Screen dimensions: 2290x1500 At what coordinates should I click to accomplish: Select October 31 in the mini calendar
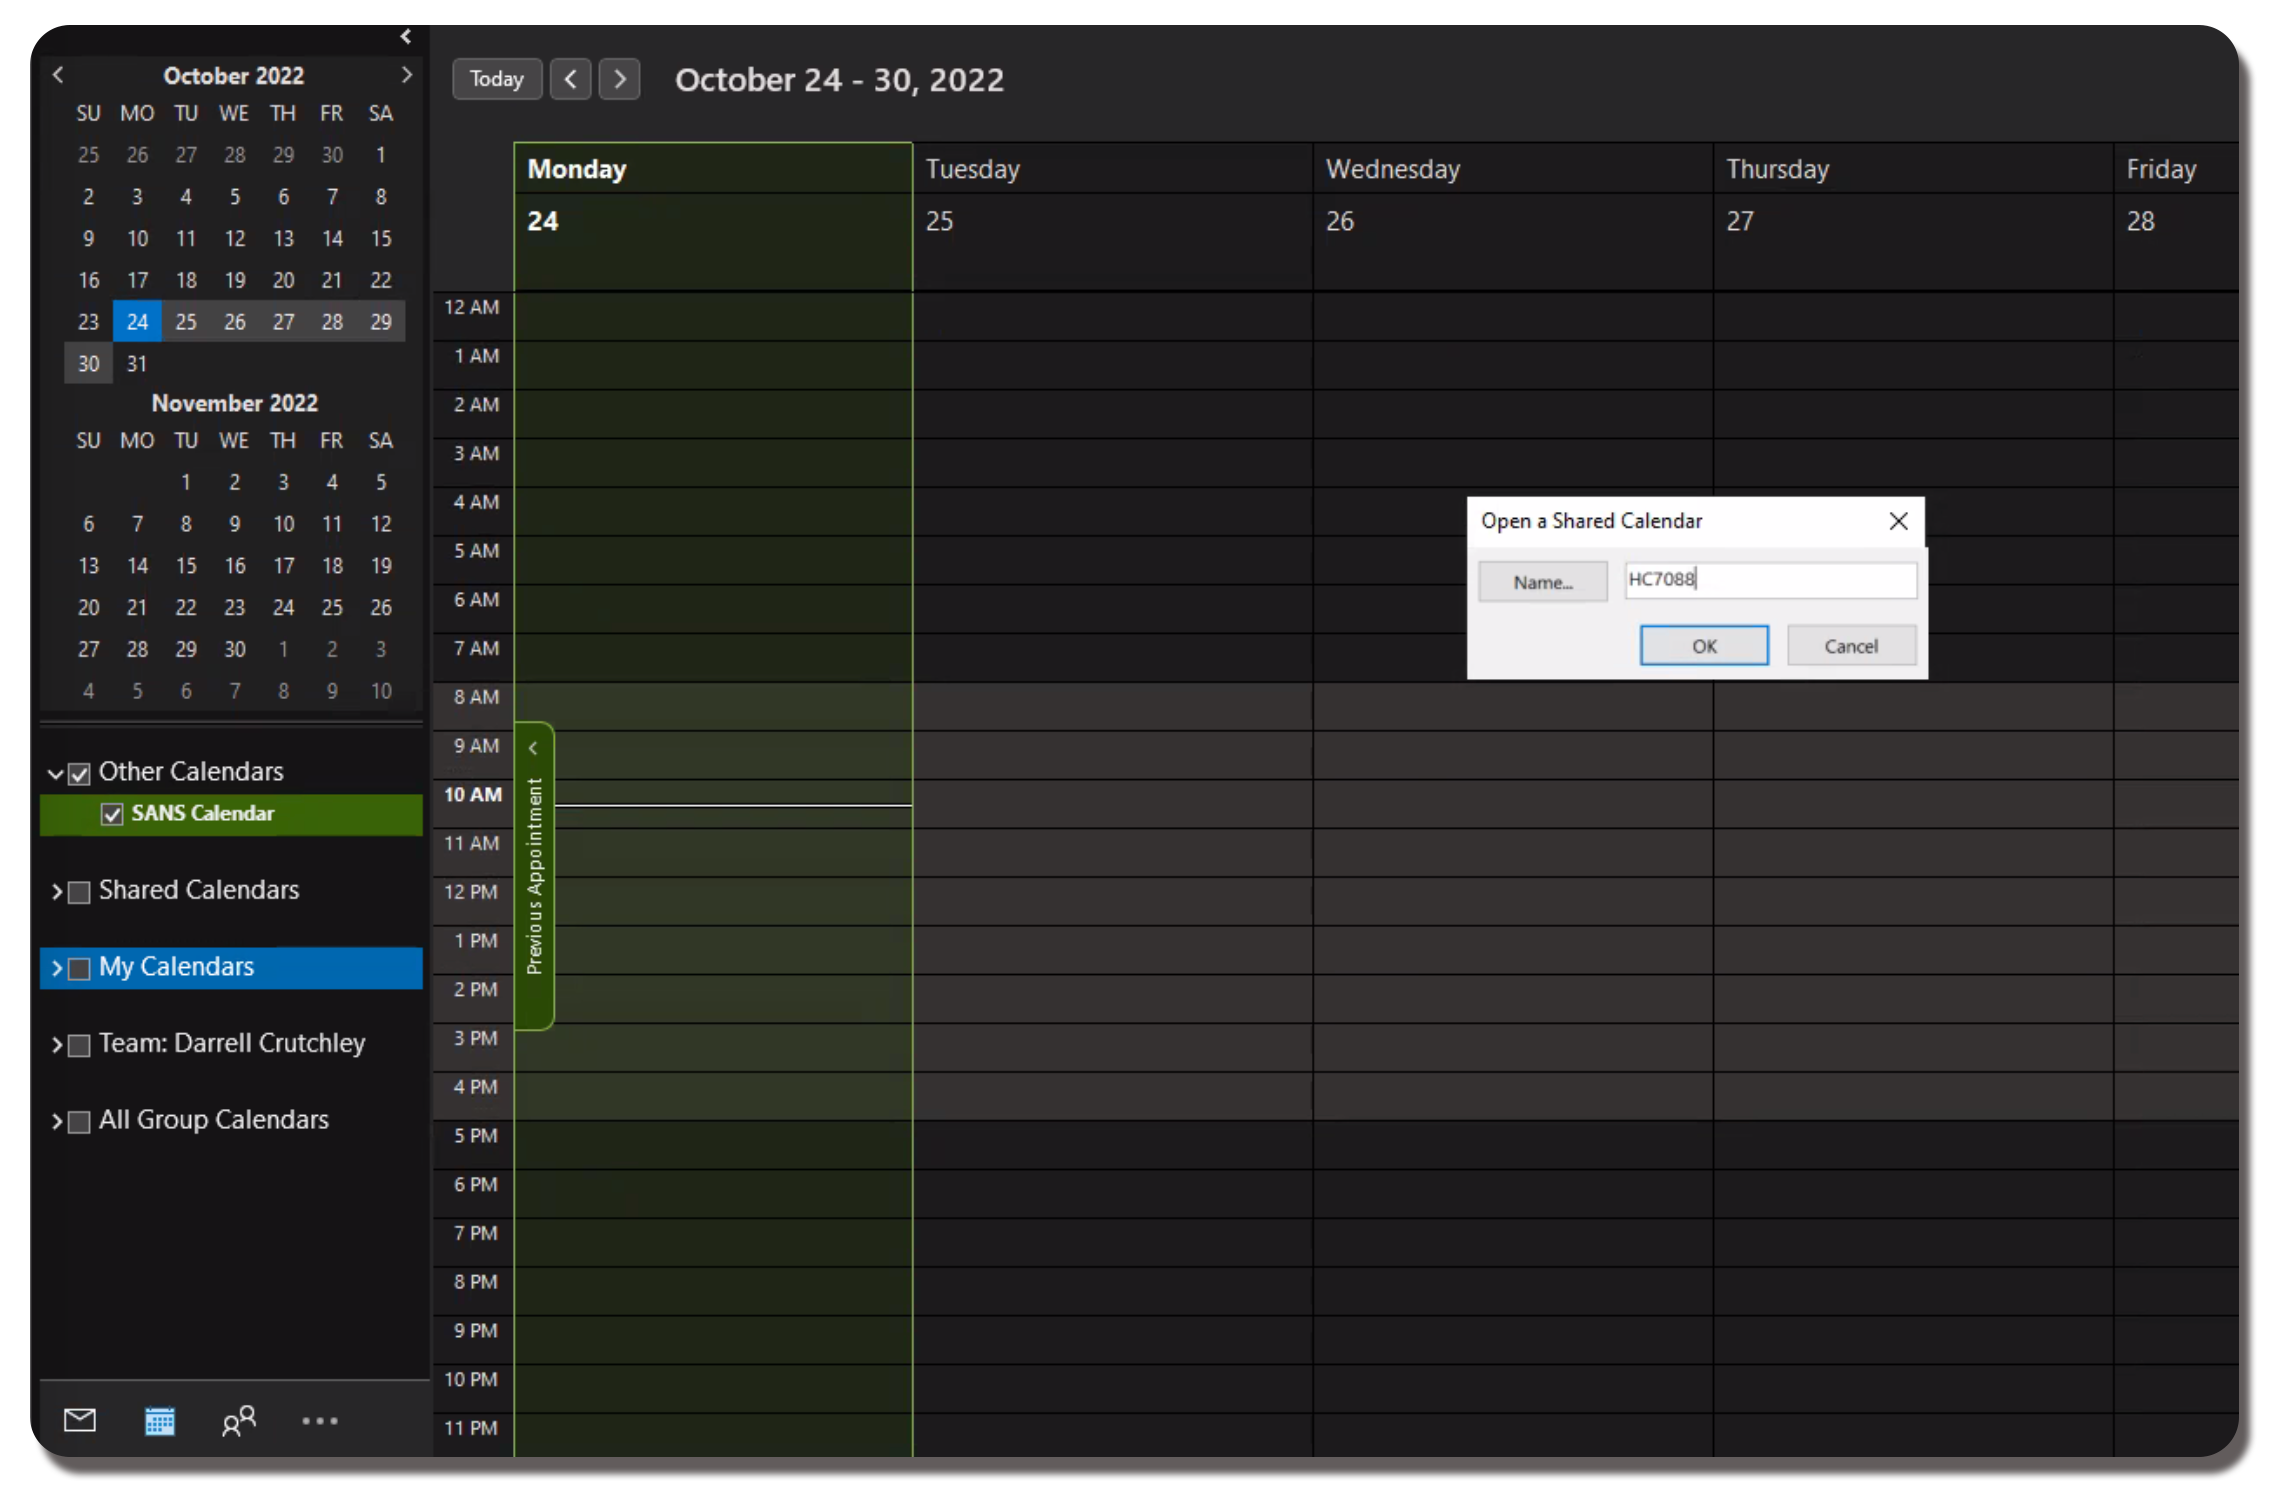pos(137,364)
